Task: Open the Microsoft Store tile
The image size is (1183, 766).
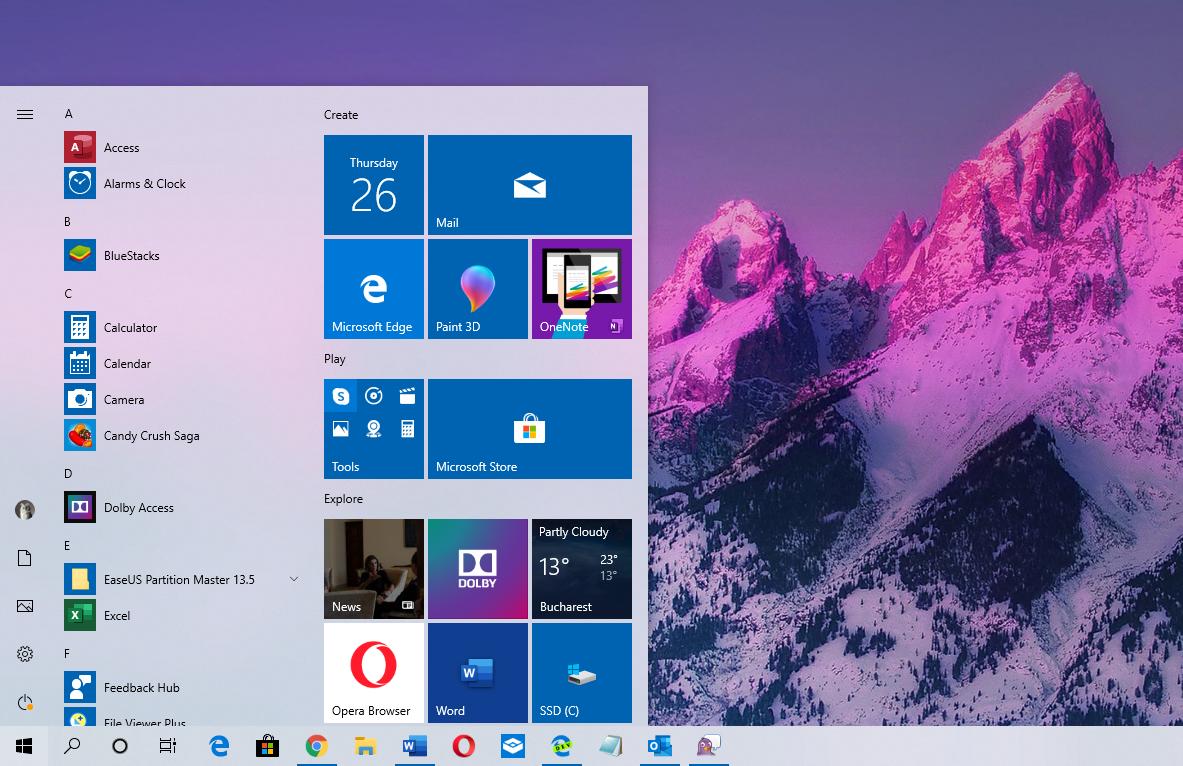Action: (530, 429)
